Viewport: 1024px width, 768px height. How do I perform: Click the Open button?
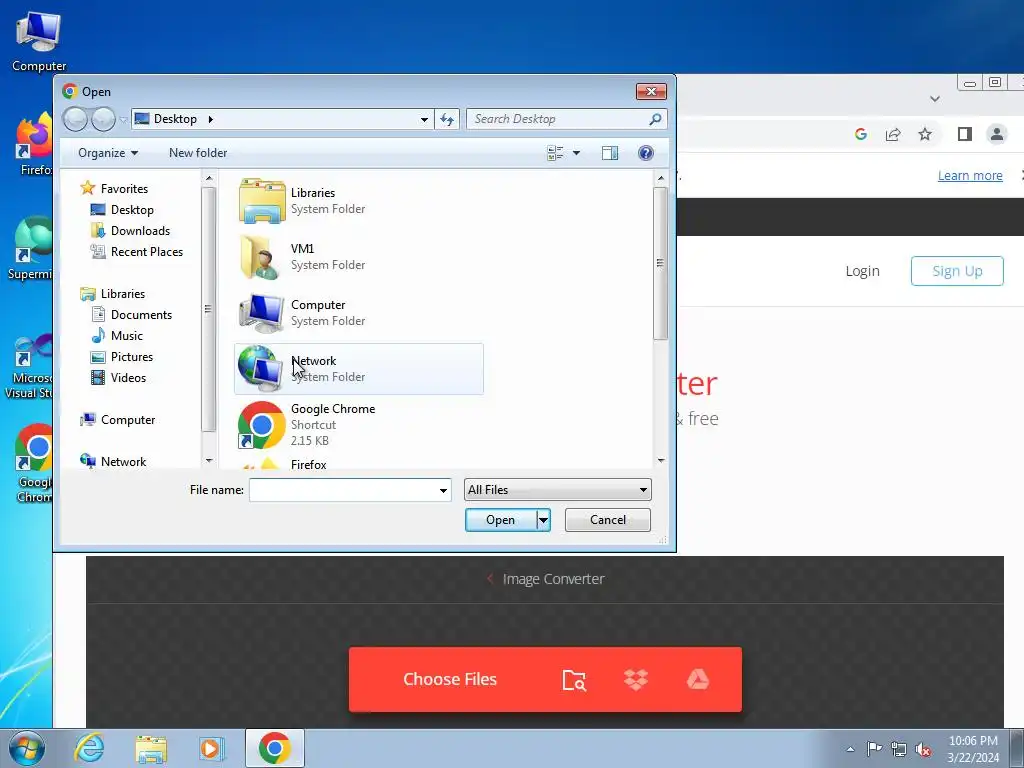click(501, 520)
